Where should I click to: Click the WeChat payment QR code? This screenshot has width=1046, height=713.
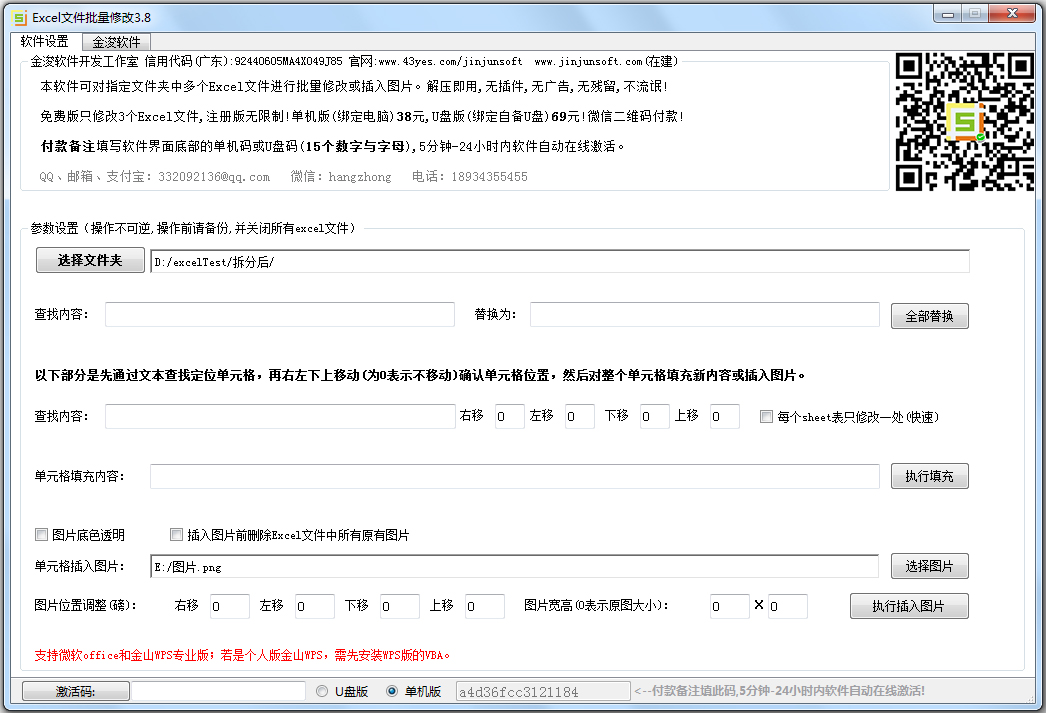pos(965,122)
